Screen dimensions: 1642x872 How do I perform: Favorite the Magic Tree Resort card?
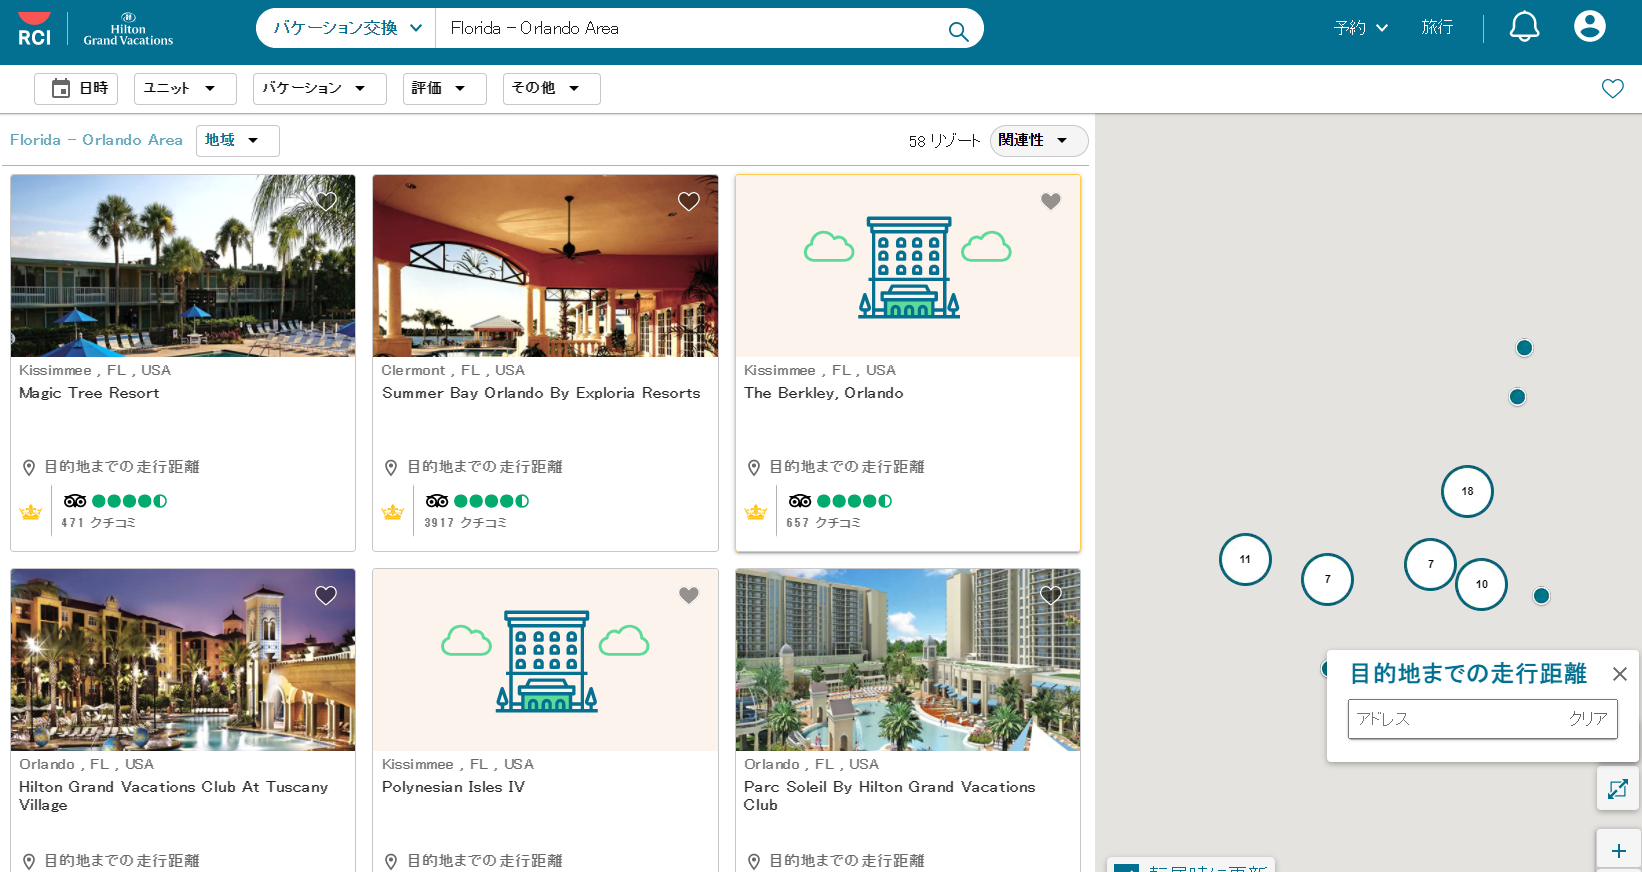click(x=326, y=201)
